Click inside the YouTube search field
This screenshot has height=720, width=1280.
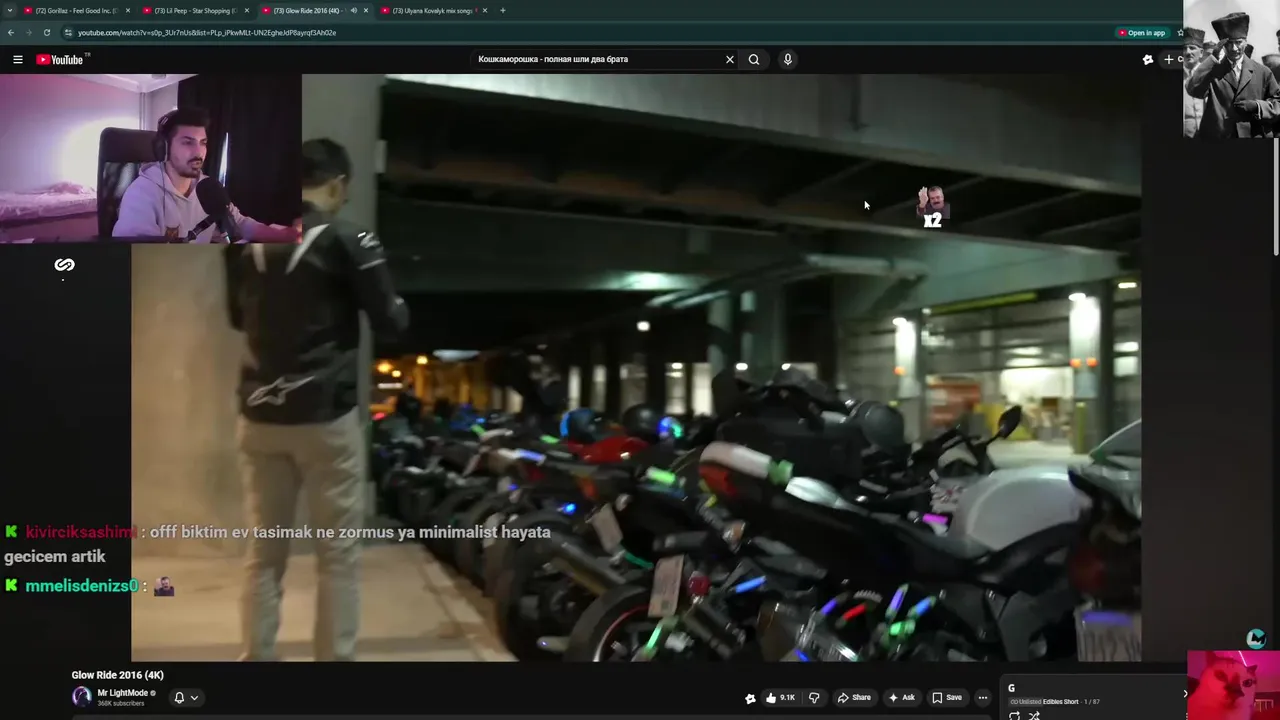[x=598, y=59]
